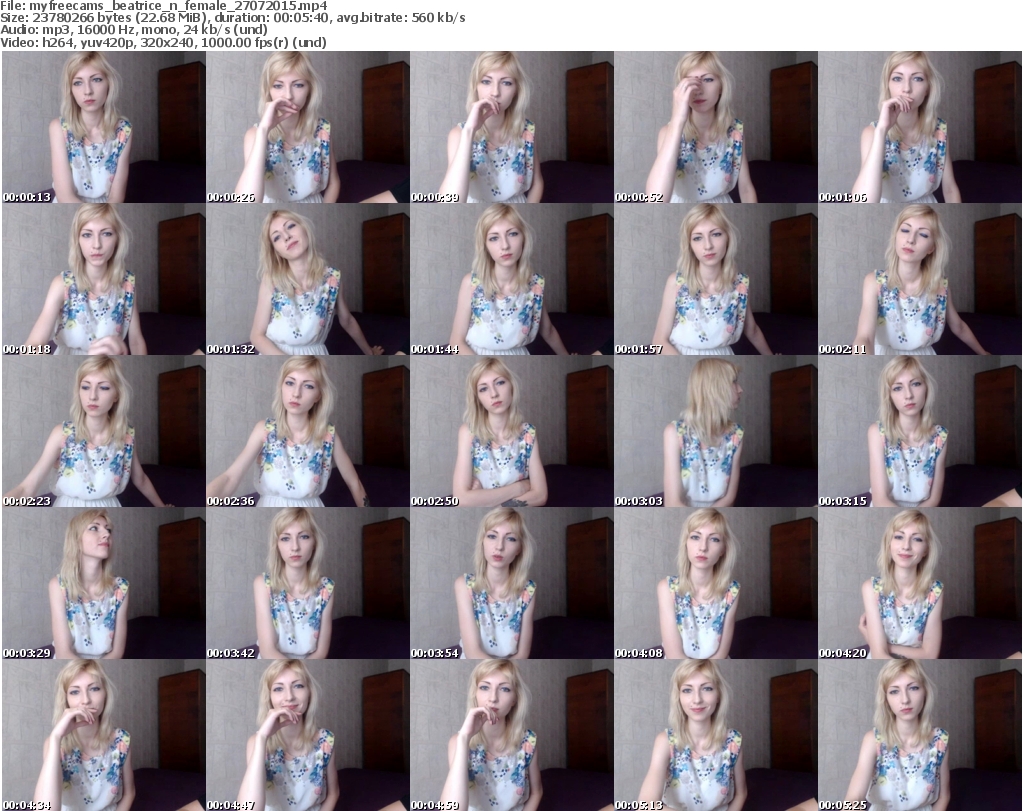Image resolution: width=1024 pixels, height=811 pixels.
Task: Select the thumbnail frame at 00:02:36
Action: (x=308, y=432)
